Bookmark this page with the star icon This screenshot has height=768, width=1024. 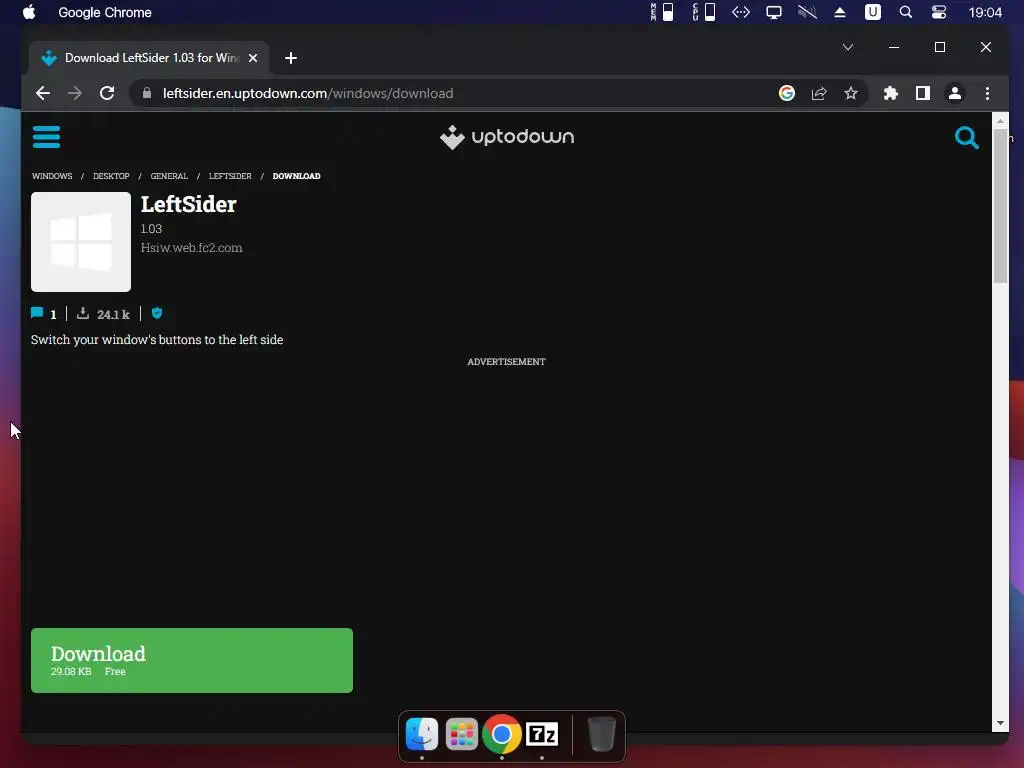pyautogui.click(x=851, y=93)
